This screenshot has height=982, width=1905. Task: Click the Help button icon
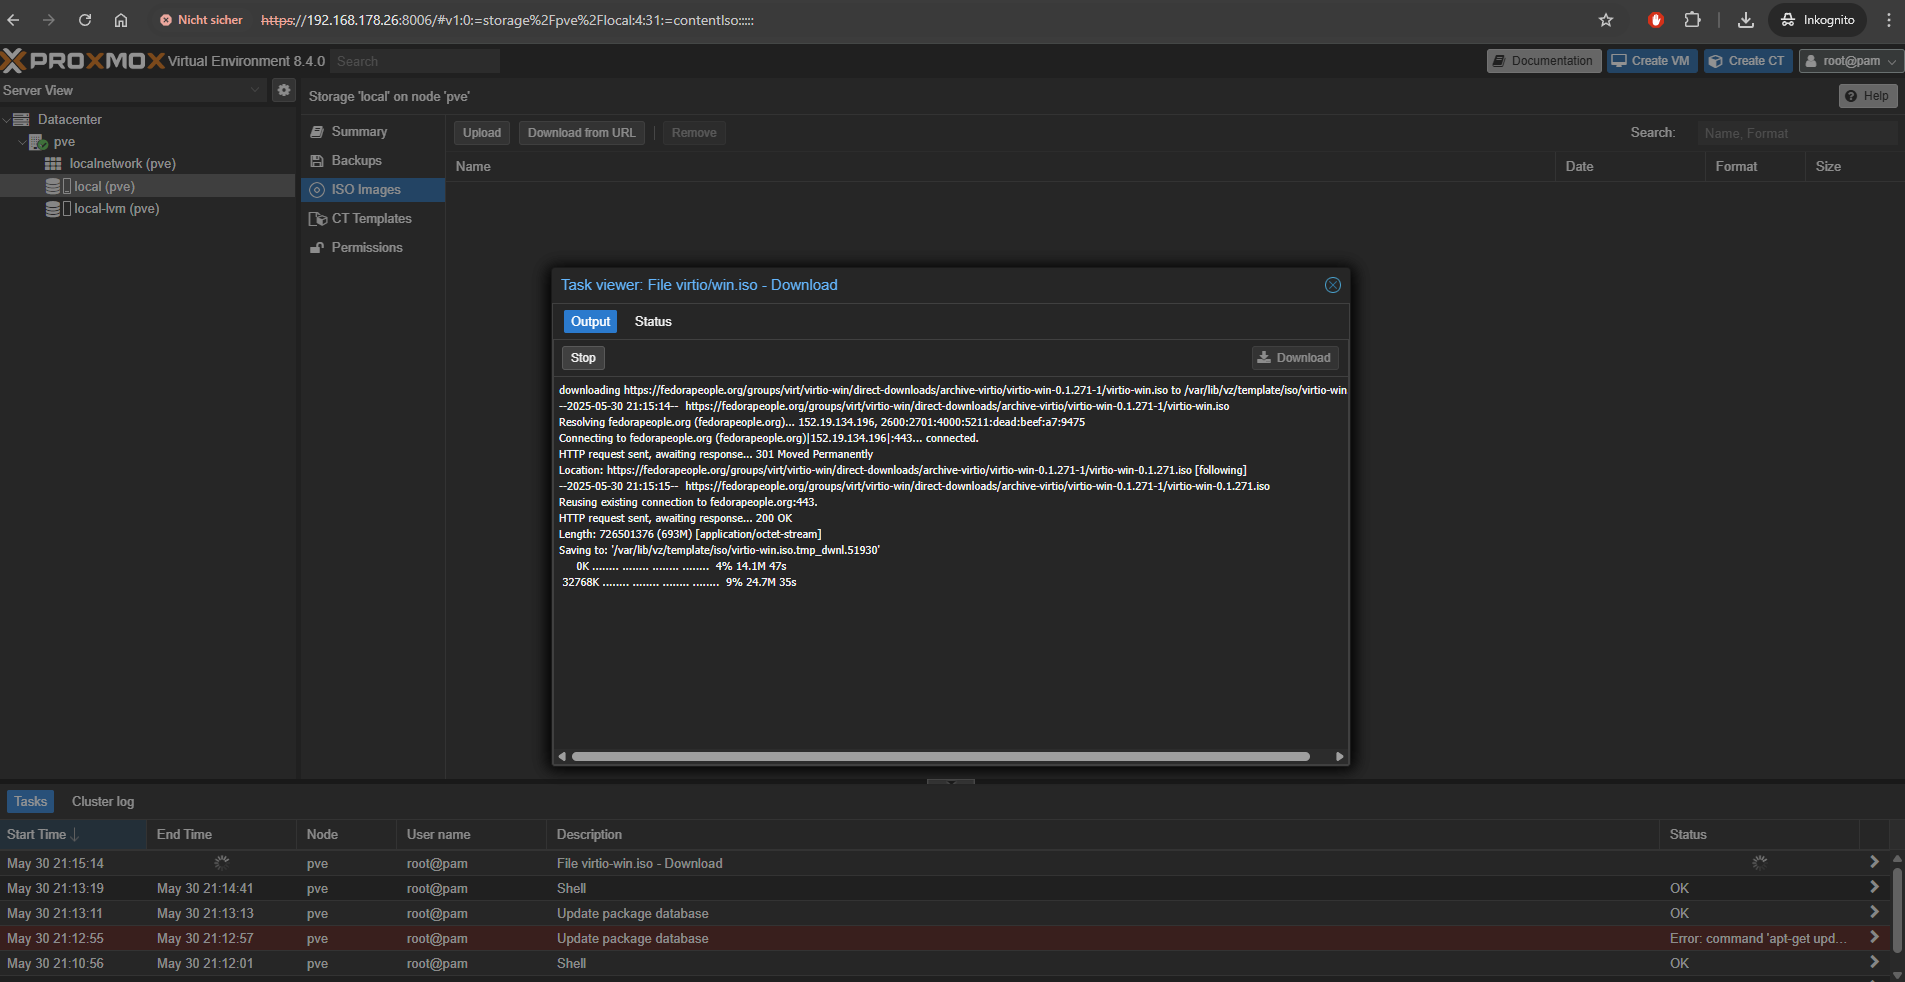pyautogui.click(x=1867, y=96)
